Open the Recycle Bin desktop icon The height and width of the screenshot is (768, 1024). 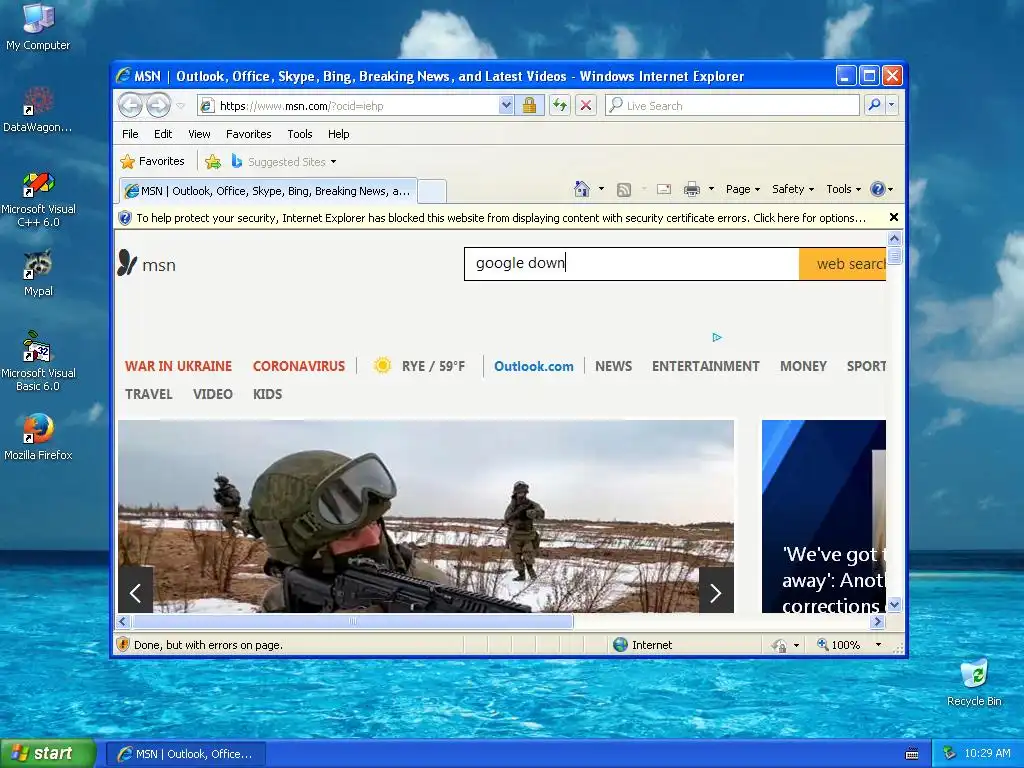pos(974,683)
